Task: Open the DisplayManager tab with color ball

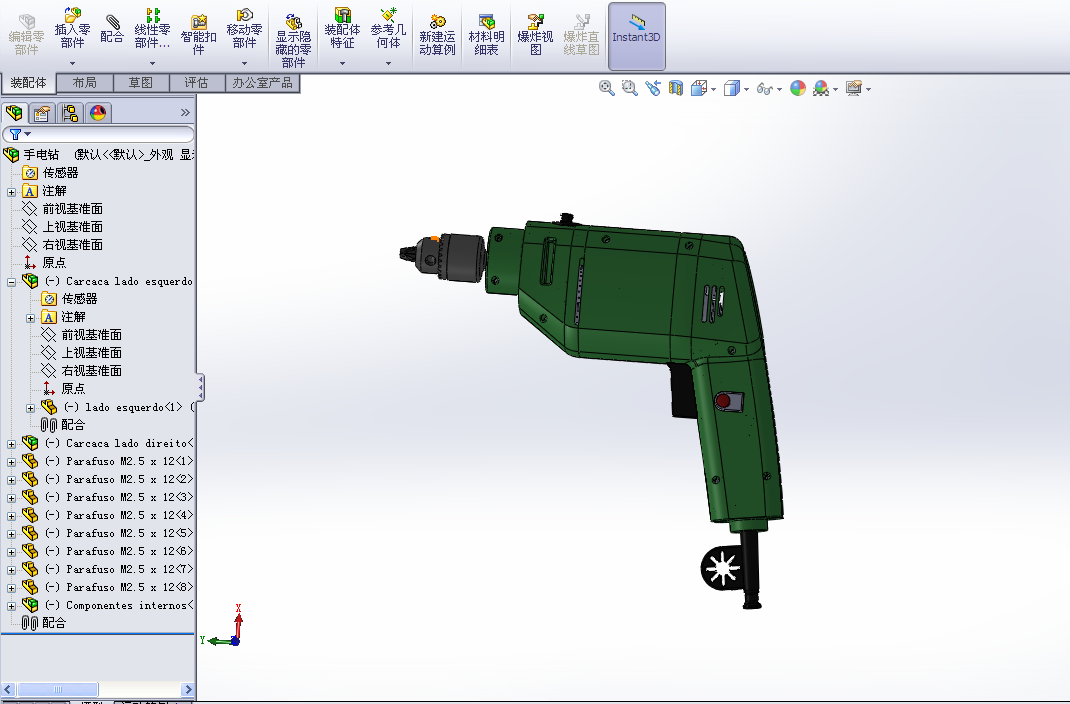Action: click(x=97, y=113)
